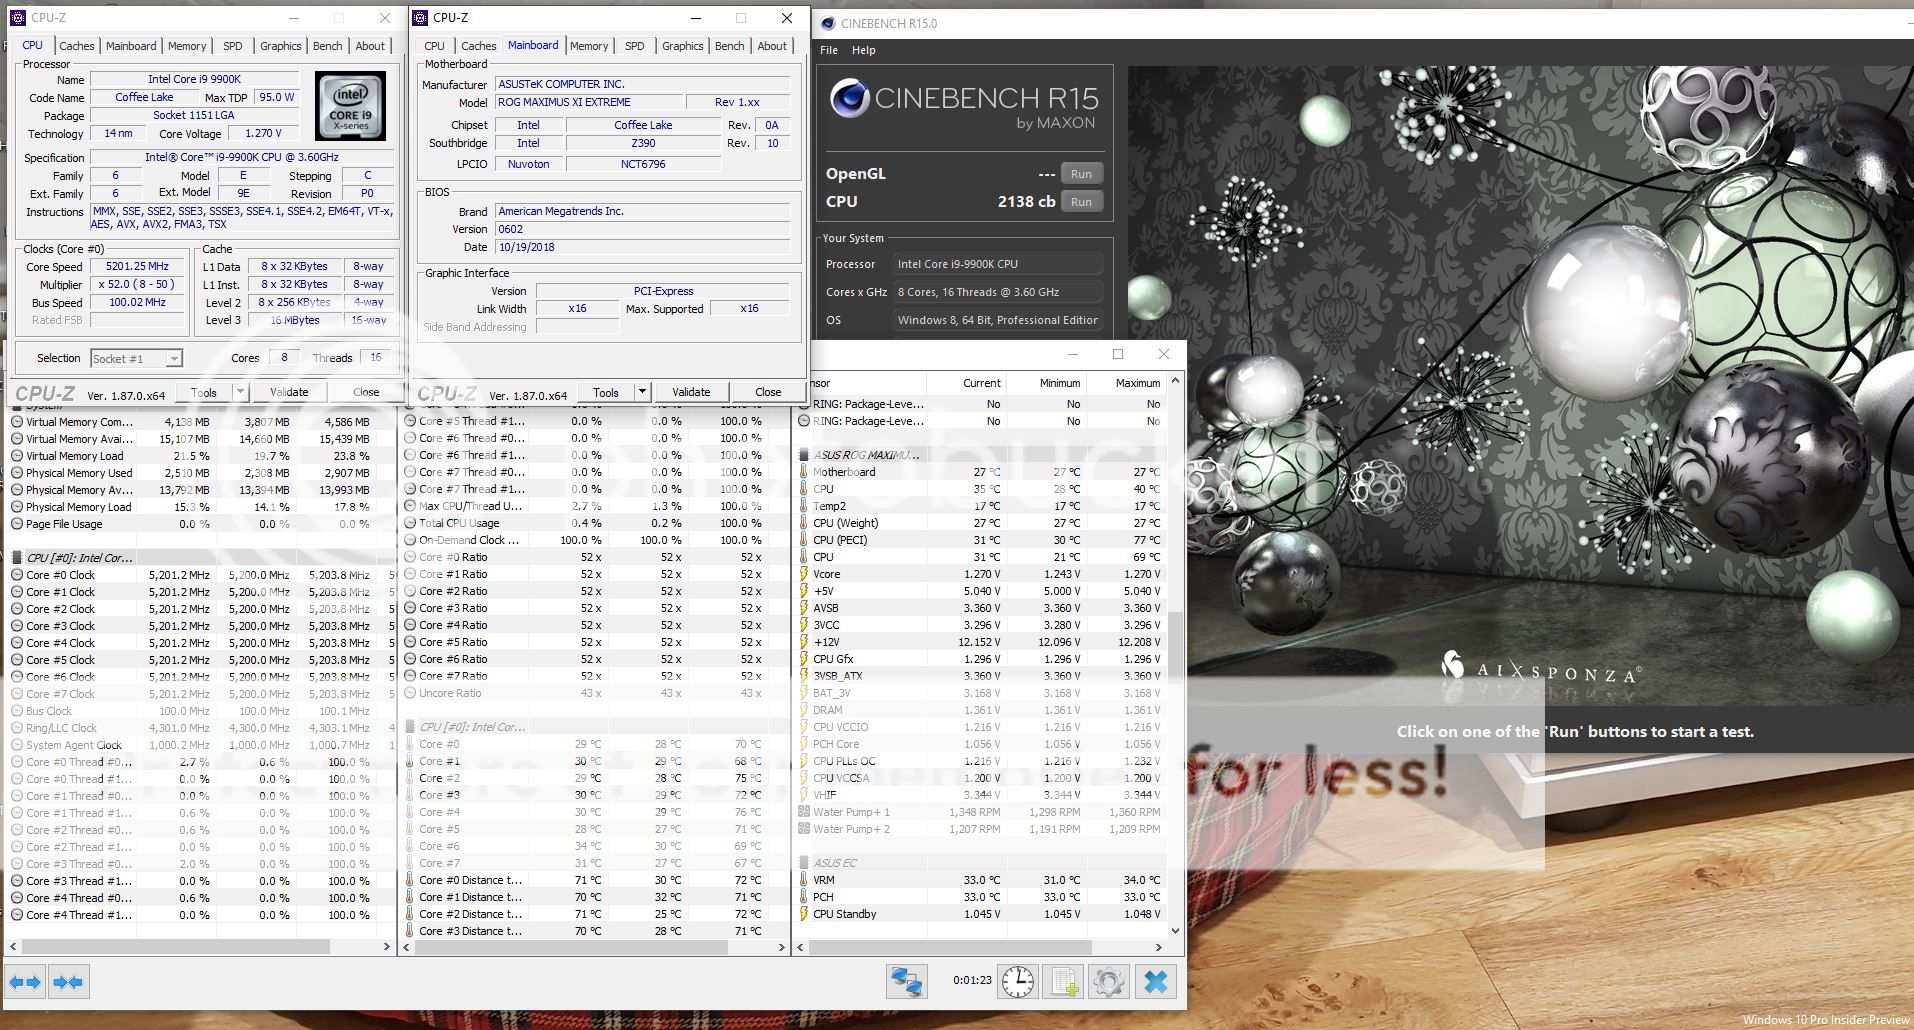Image resolution: width=1914 pixels, height=1030 pixels.
Task: Open Tools dropdown arrow in left CPU-Z
Action: (240, 392)
